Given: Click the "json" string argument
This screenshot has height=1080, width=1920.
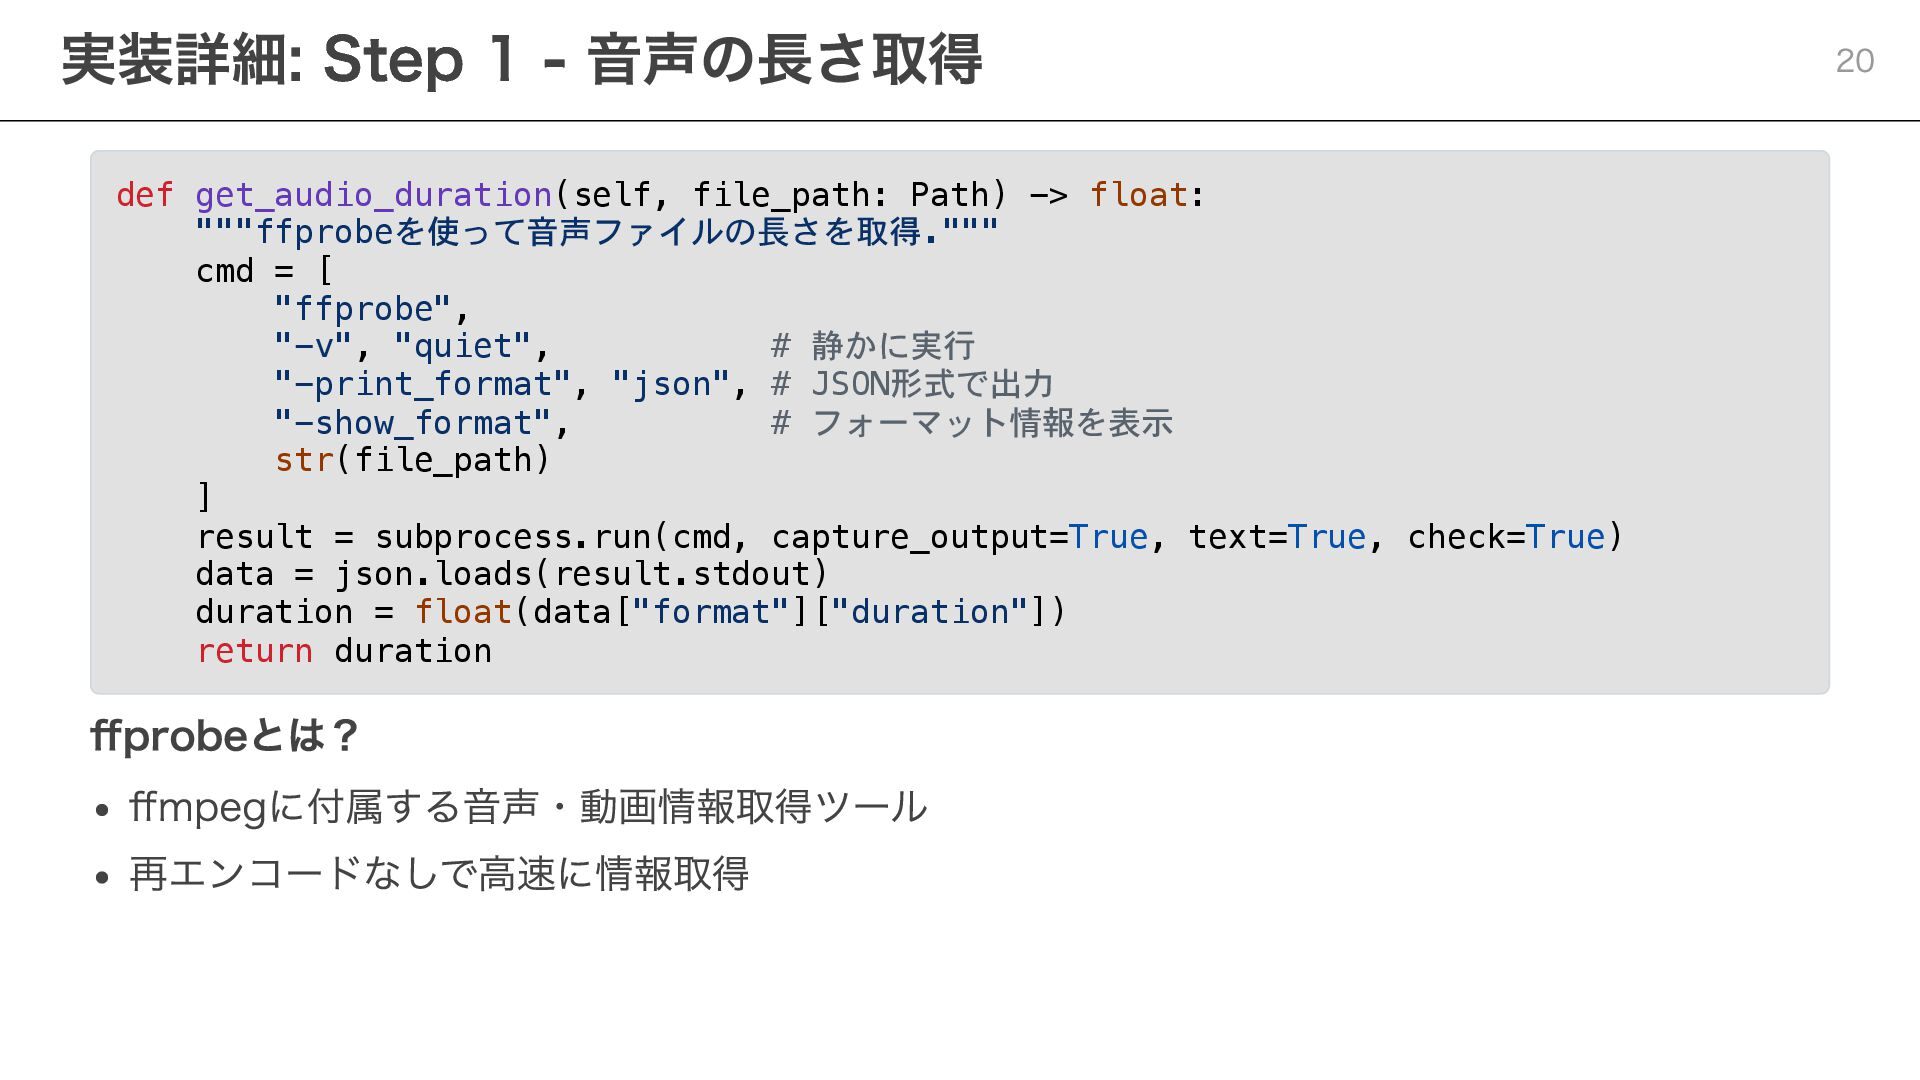Looking at the screenshot, I should coord(670,384).
